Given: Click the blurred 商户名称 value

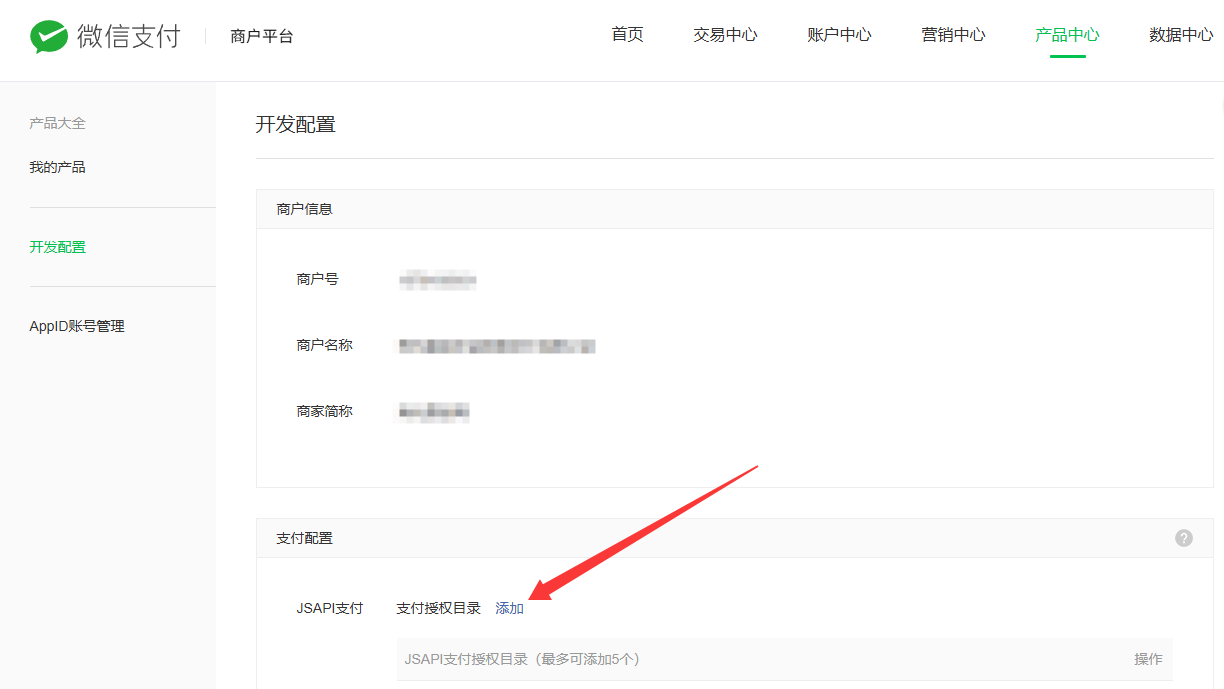Looking at the screenshot, I should 497,346.
